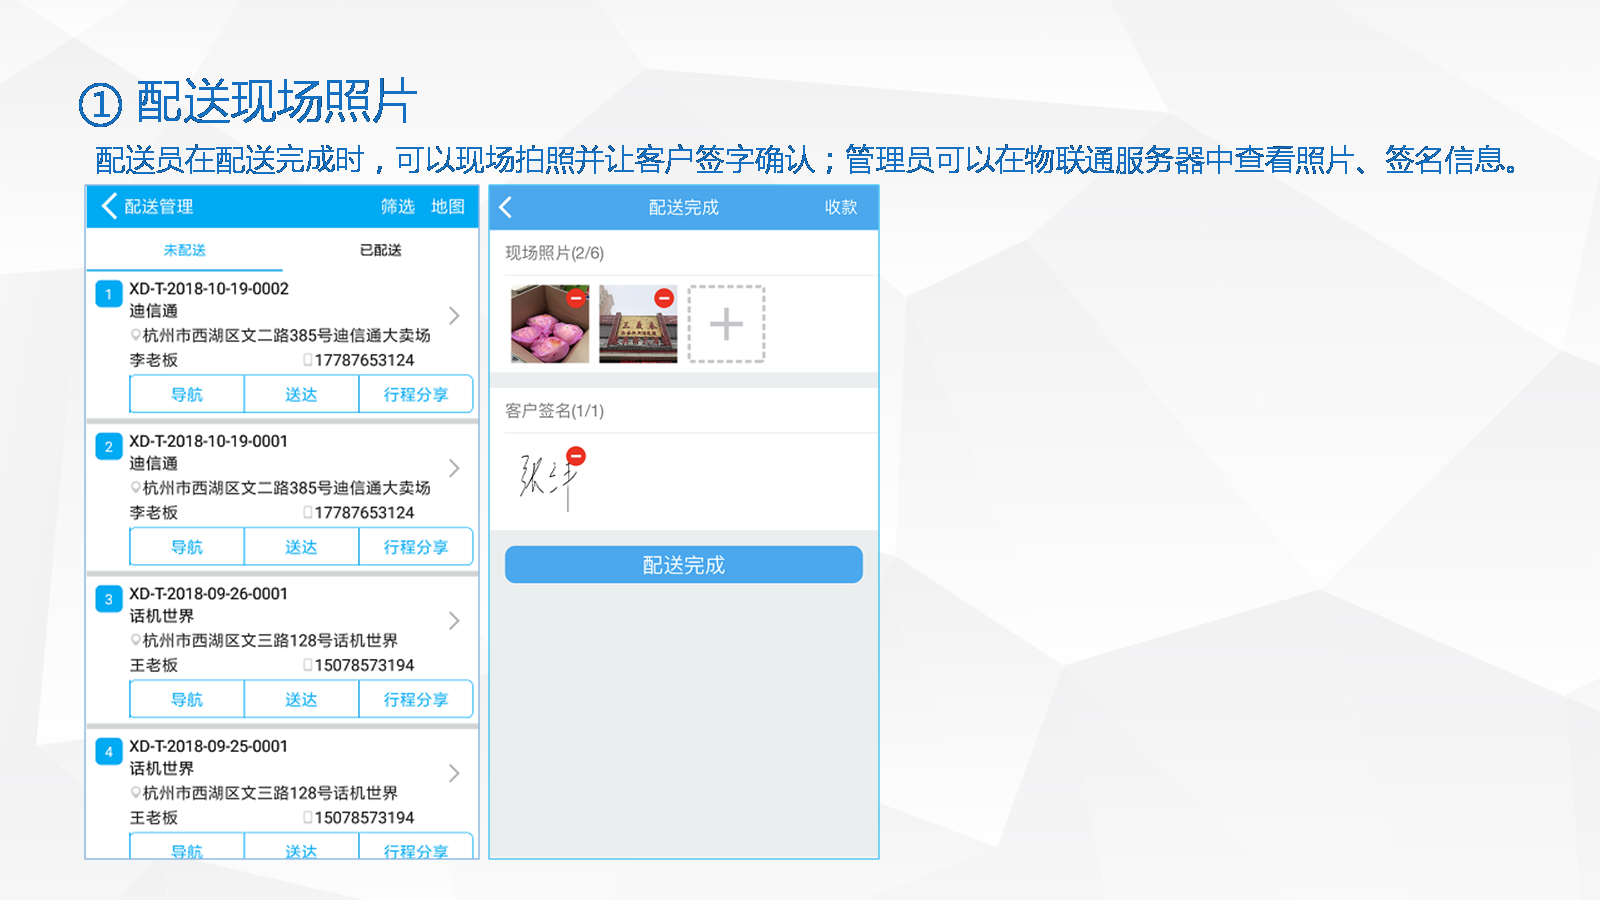The height and width of the screenshot is (900, 1600).
Task: Tap 送达 for the second order
Action: 301,547
